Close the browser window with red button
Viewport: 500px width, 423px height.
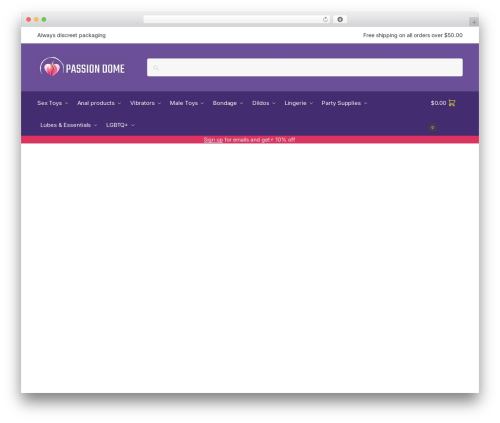(x=29, y=20)
